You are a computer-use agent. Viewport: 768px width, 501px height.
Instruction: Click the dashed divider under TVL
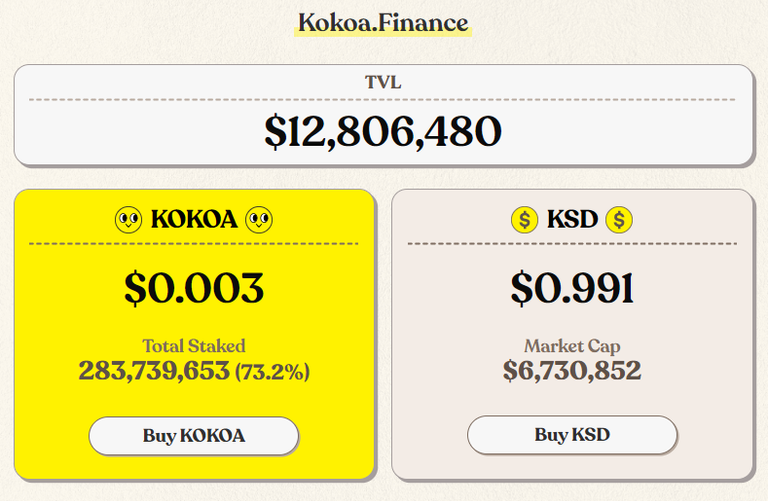click(382, 99)
